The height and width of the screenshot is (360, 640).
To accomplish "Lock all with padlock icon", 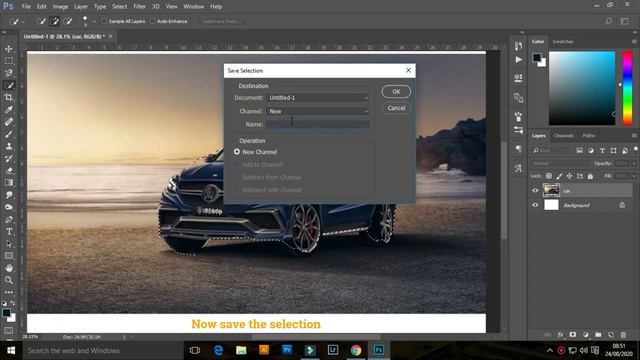I will (x=590, y=176).
